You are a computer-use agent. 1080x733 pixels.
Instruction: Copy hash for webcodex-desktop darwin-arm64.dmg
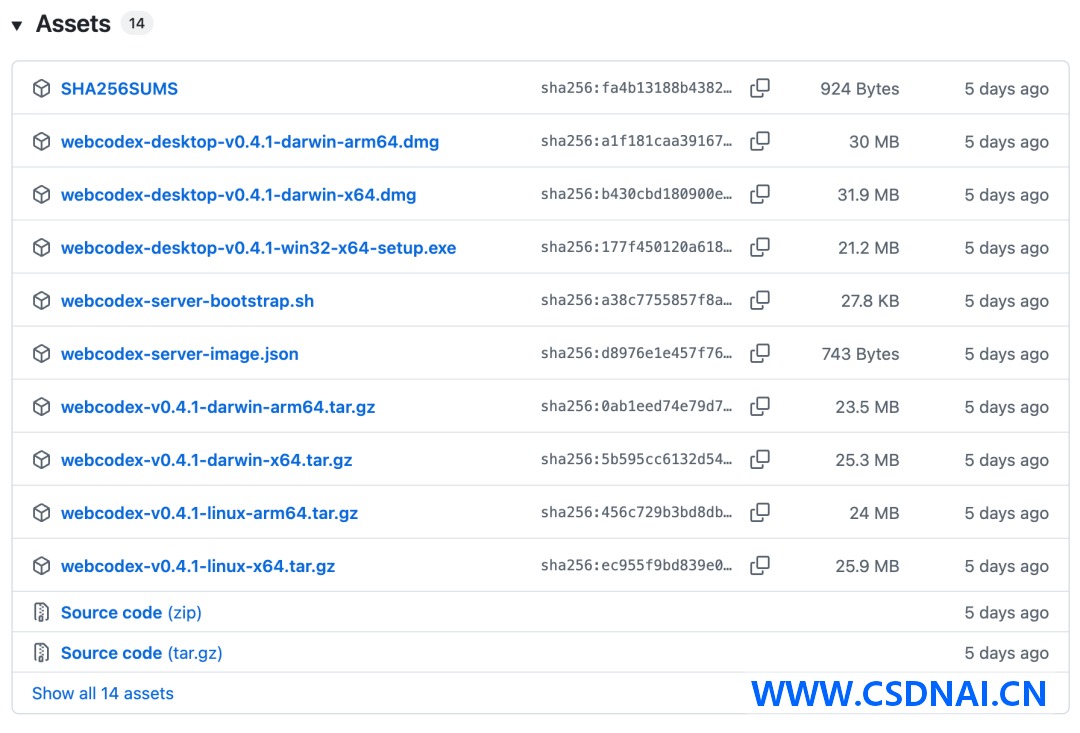(x=760, y=141)
